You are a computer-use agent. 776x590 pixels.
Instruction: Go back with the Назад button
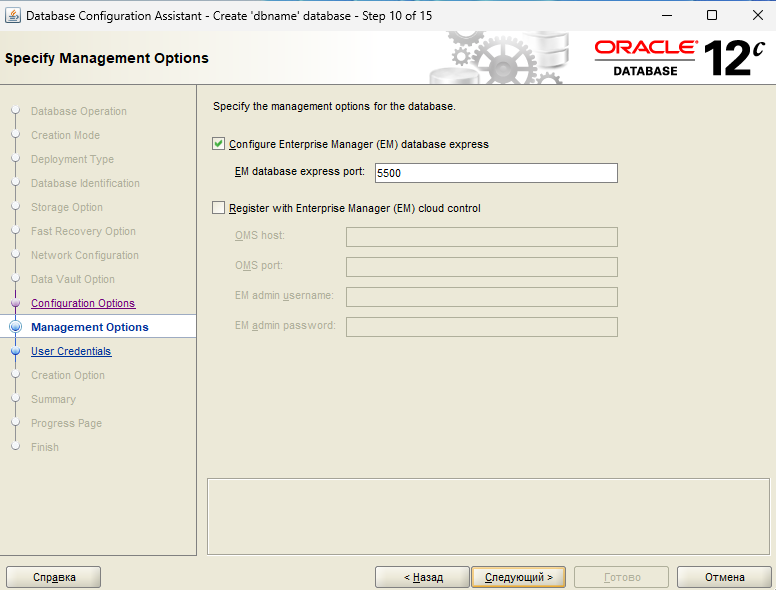click(x=422, y=577)
